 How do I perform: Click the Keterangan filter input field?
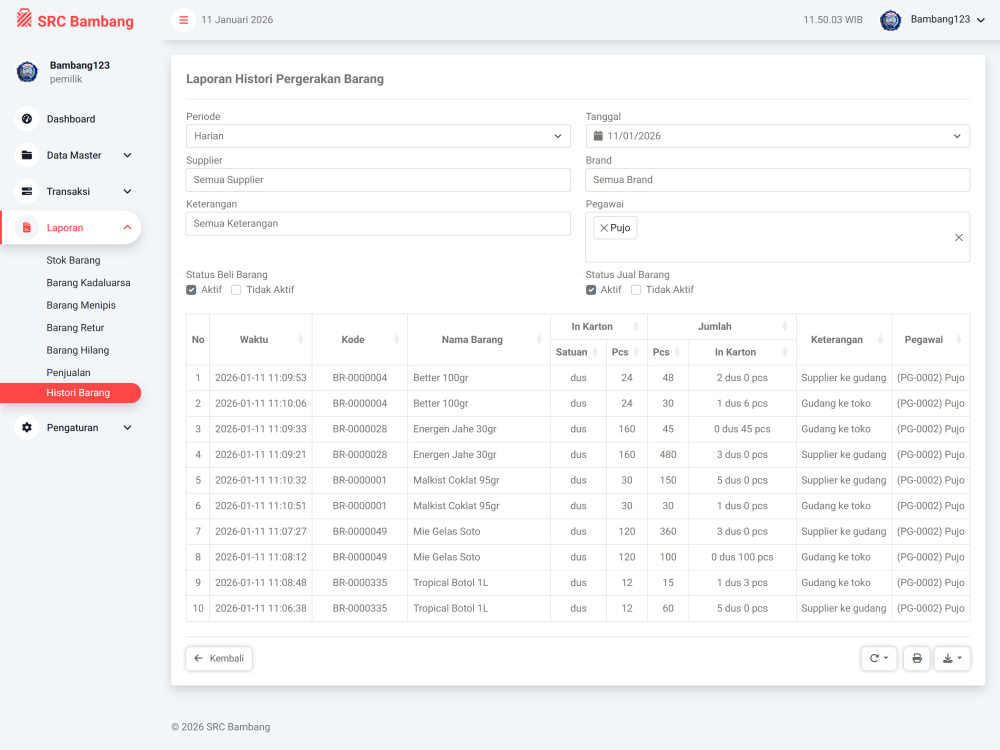(378, 224)
